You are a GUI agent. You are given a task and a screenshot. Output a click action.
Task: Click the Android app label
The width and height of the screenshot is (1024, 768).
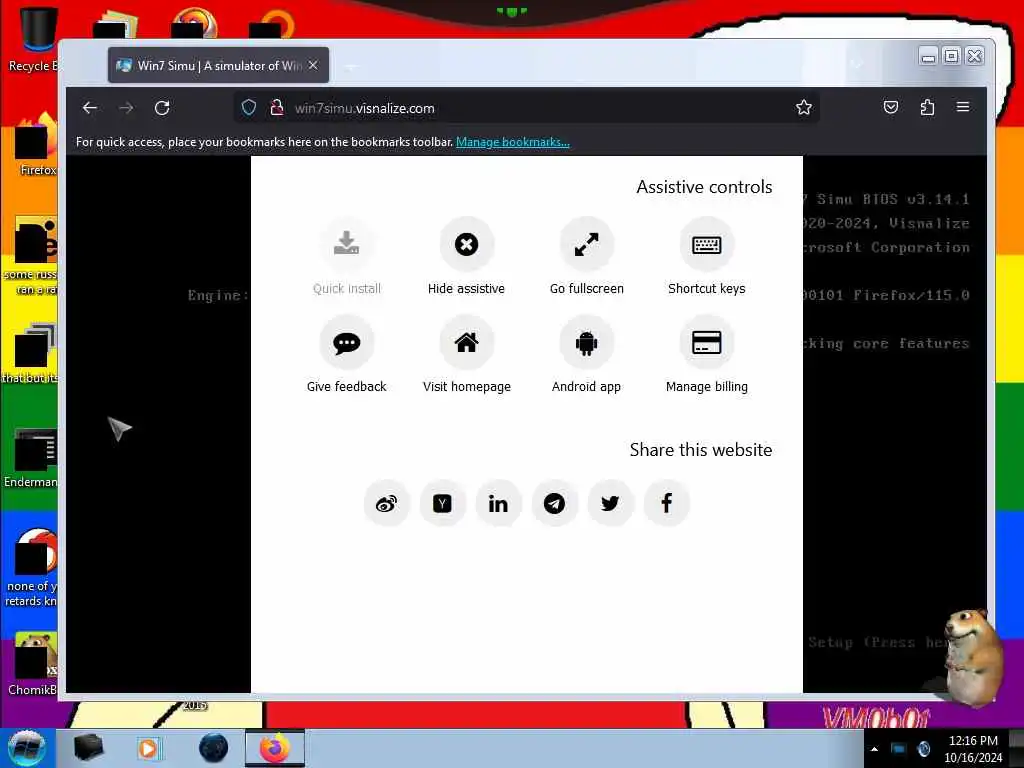(586, 387)
